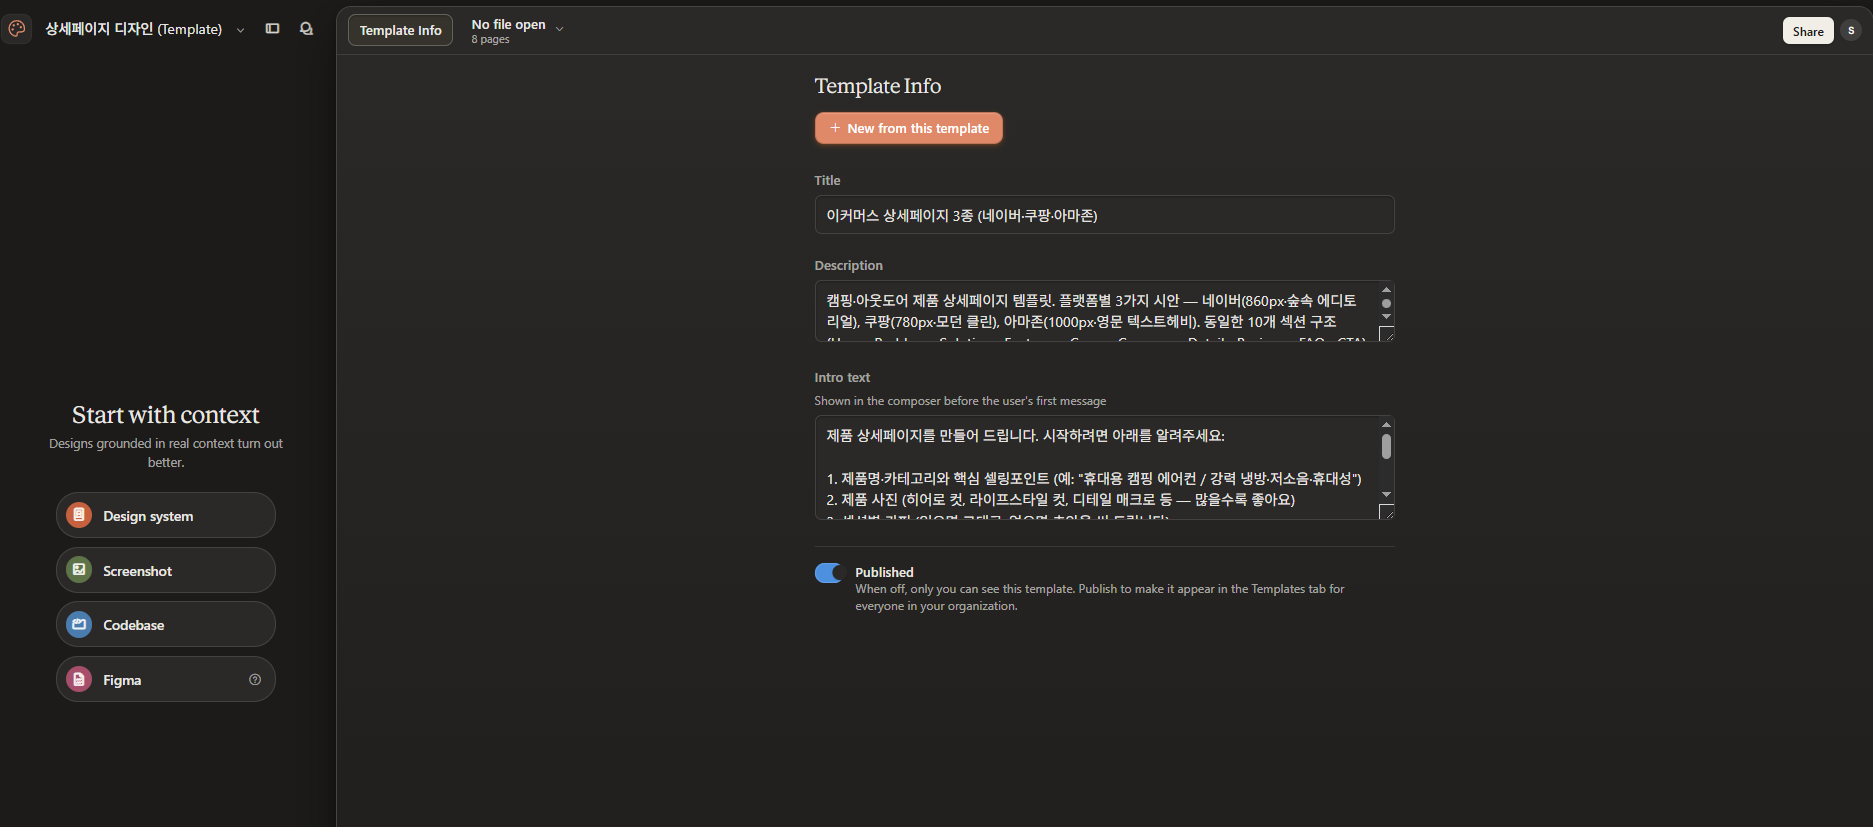Screen dimensions: 1873x827
Task: Click the palette app logo icon
Action: click(x=17, y=29)
